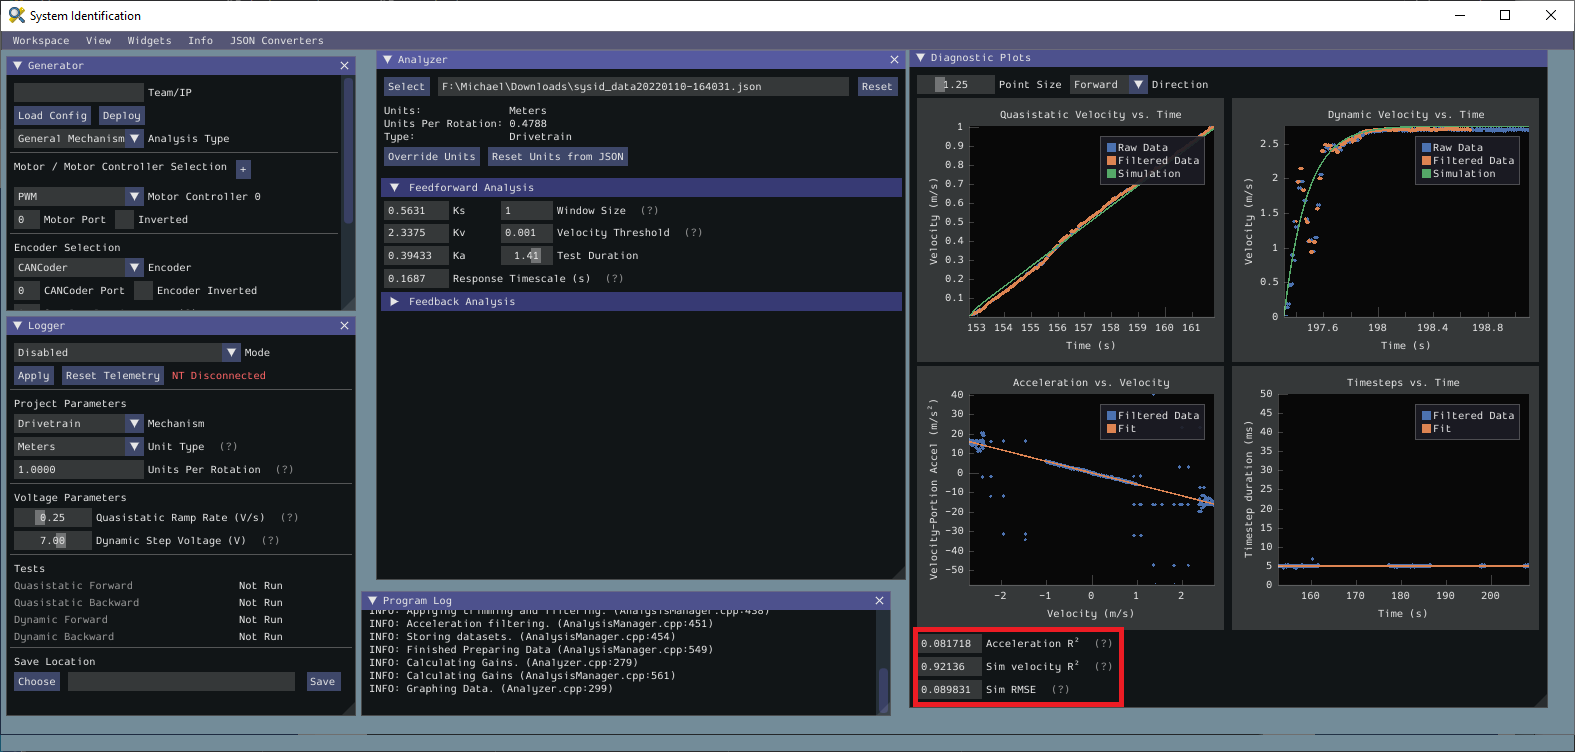This screenshot has width=1575, height=752.
Task: Open the Meters unit type dropdown
Action: coord(79,447)
